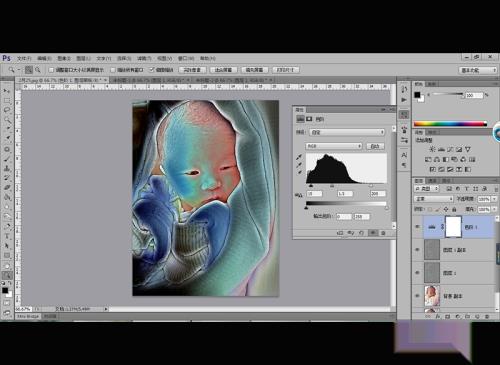Select the Type tool (T) in toolbox
The image size is (500, 365).
[7, 236]
